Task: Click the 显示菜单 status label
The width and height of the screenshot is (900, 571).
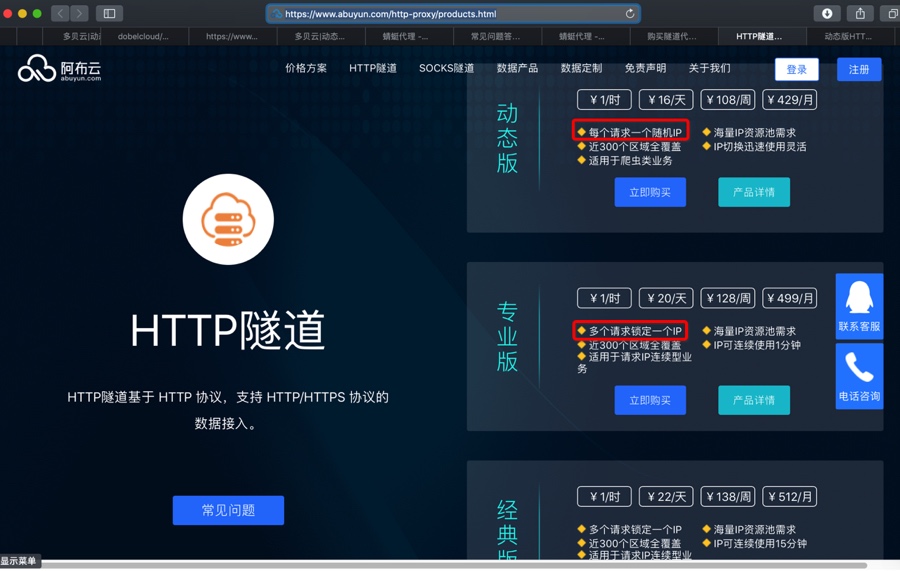Action: (18, 561)
